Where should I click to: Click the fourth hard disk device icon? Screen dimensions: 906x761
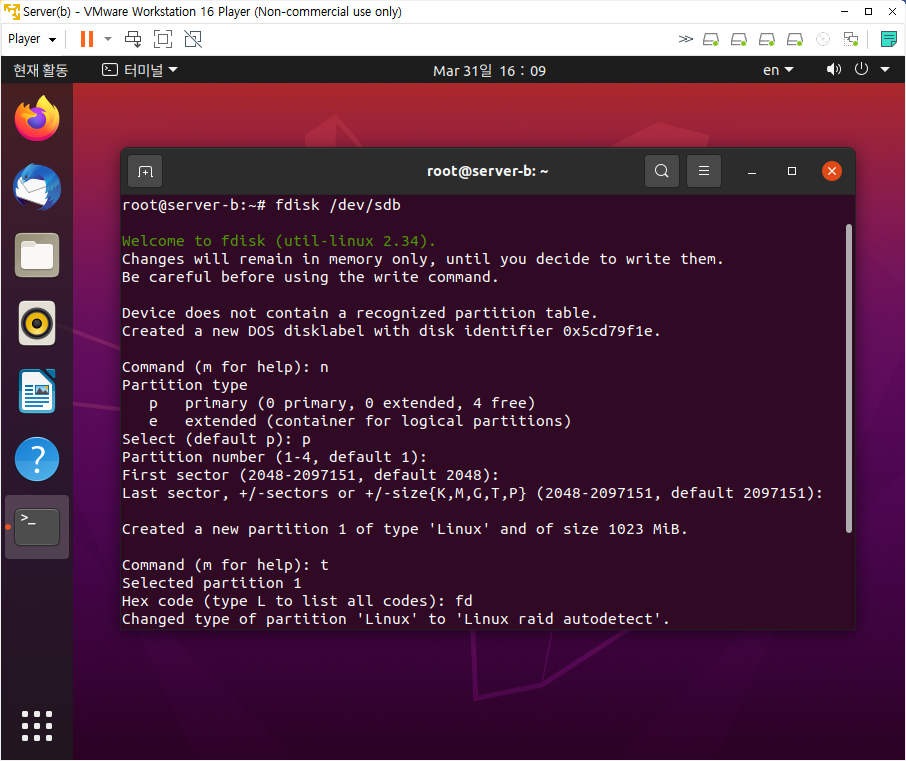[795, 39]
